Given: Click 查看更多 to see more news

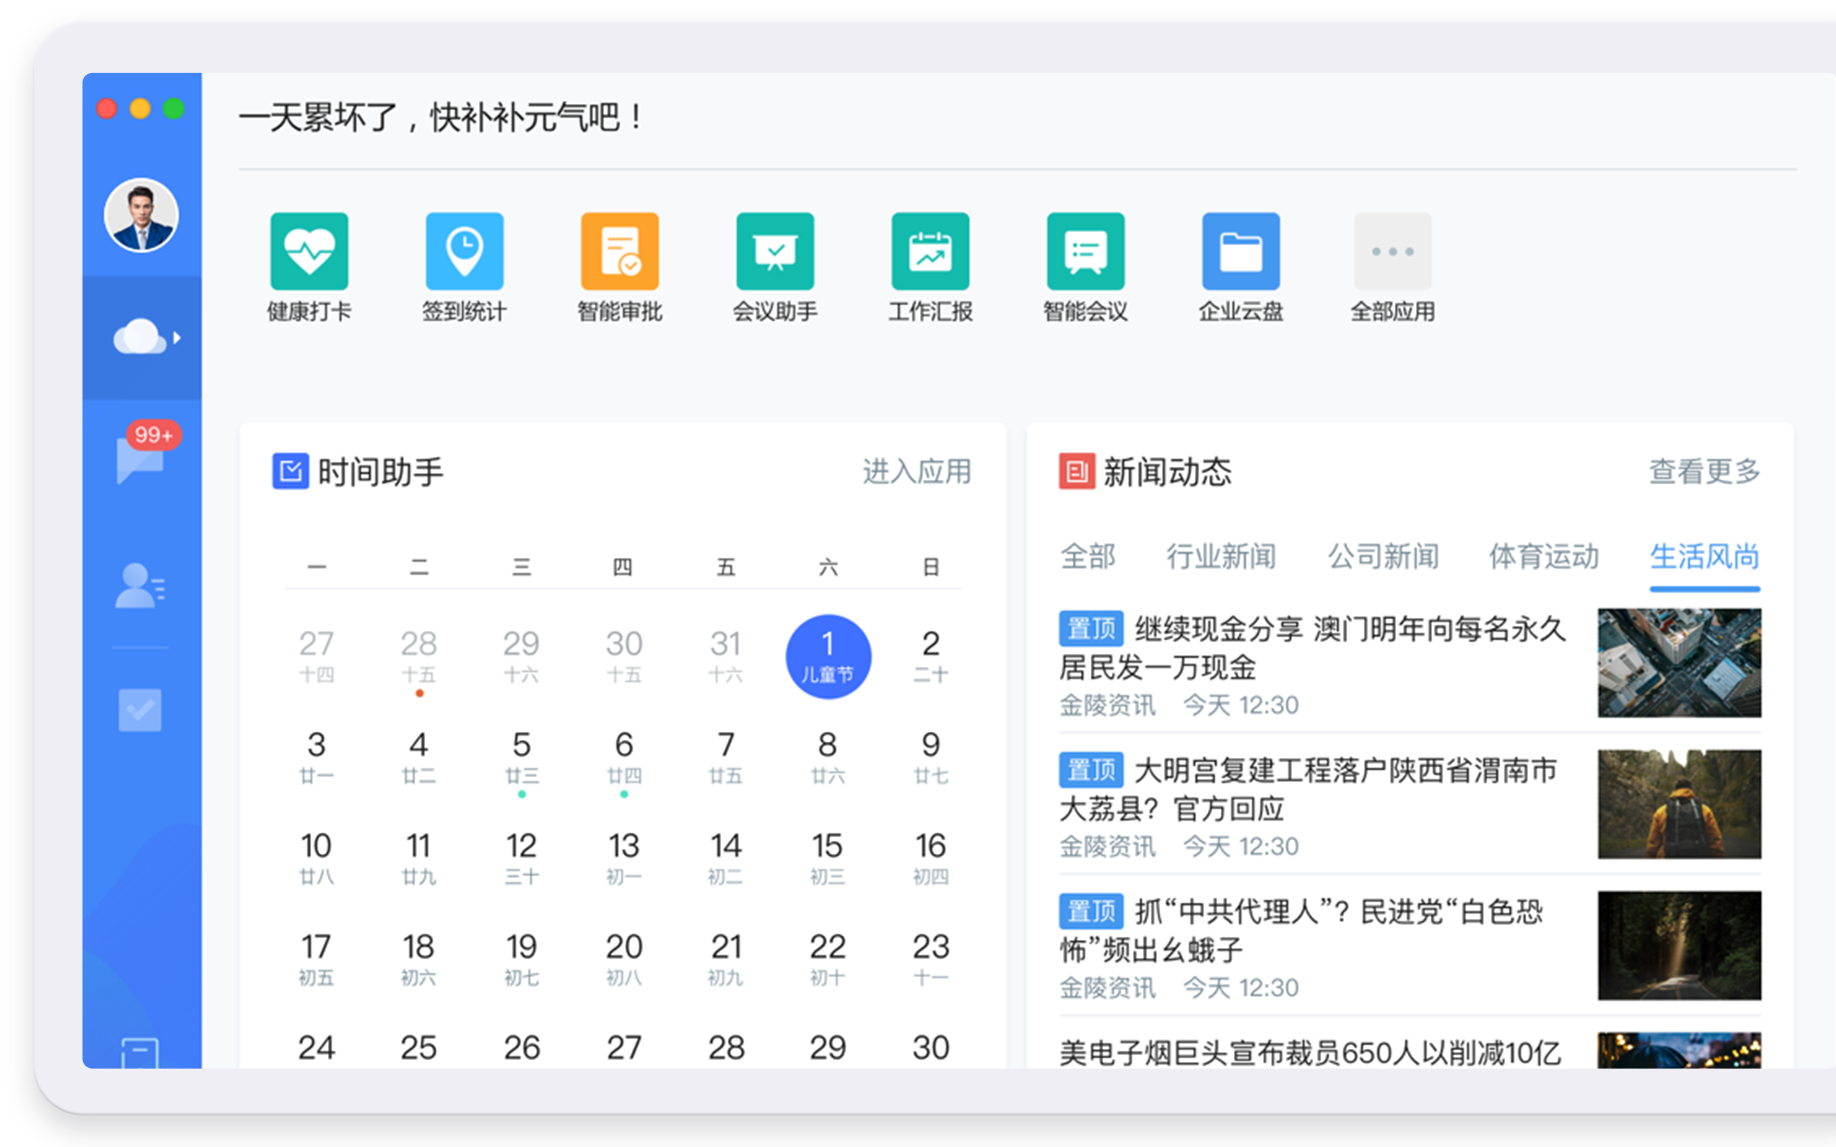Looking at the screenshot, I should (1704, 471).
